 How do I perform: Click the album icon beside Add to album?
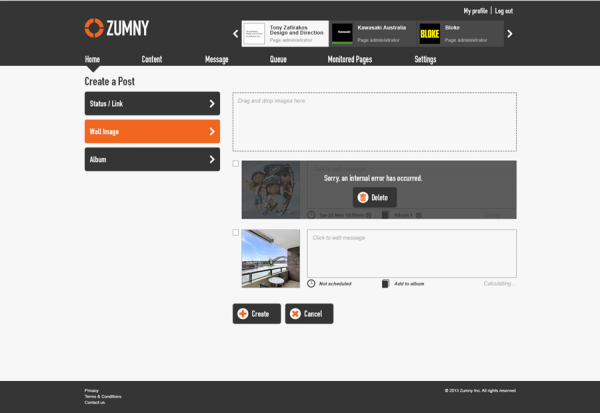385,284
